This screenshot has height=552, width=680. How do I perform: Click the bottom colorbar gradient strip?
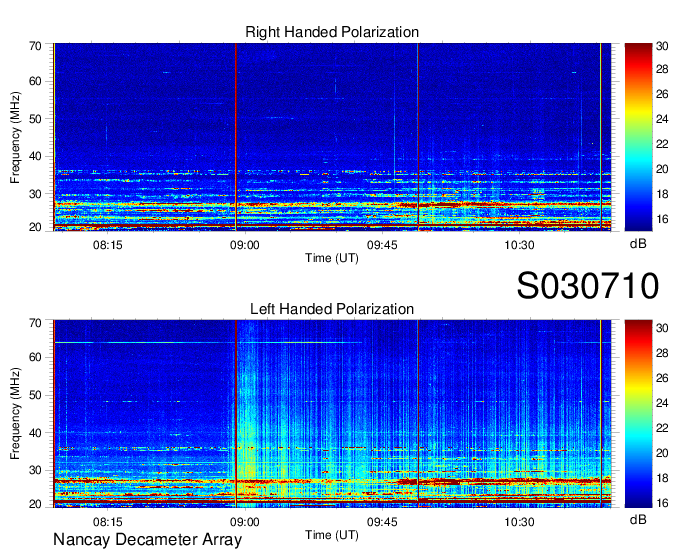tap(638, 414)
